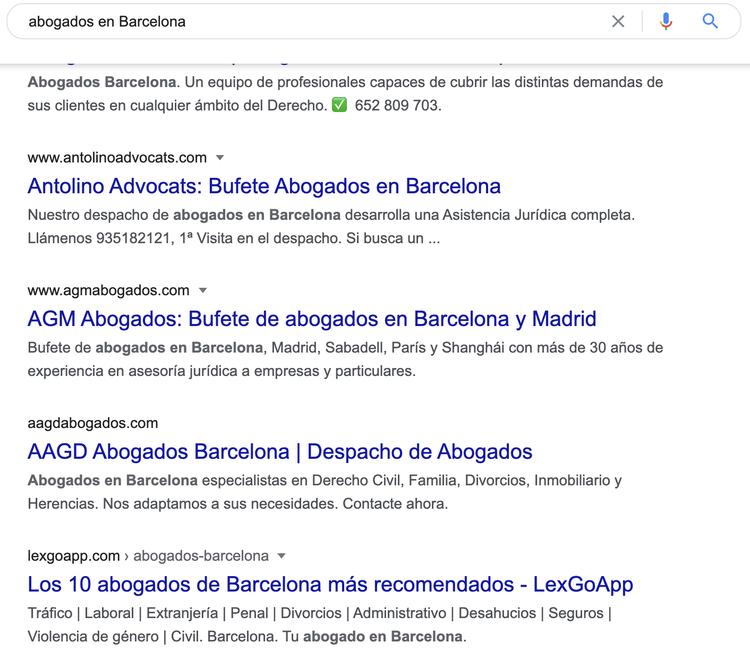Open dropdown arrow next to www.agmabogados.com

click(203, 290)
